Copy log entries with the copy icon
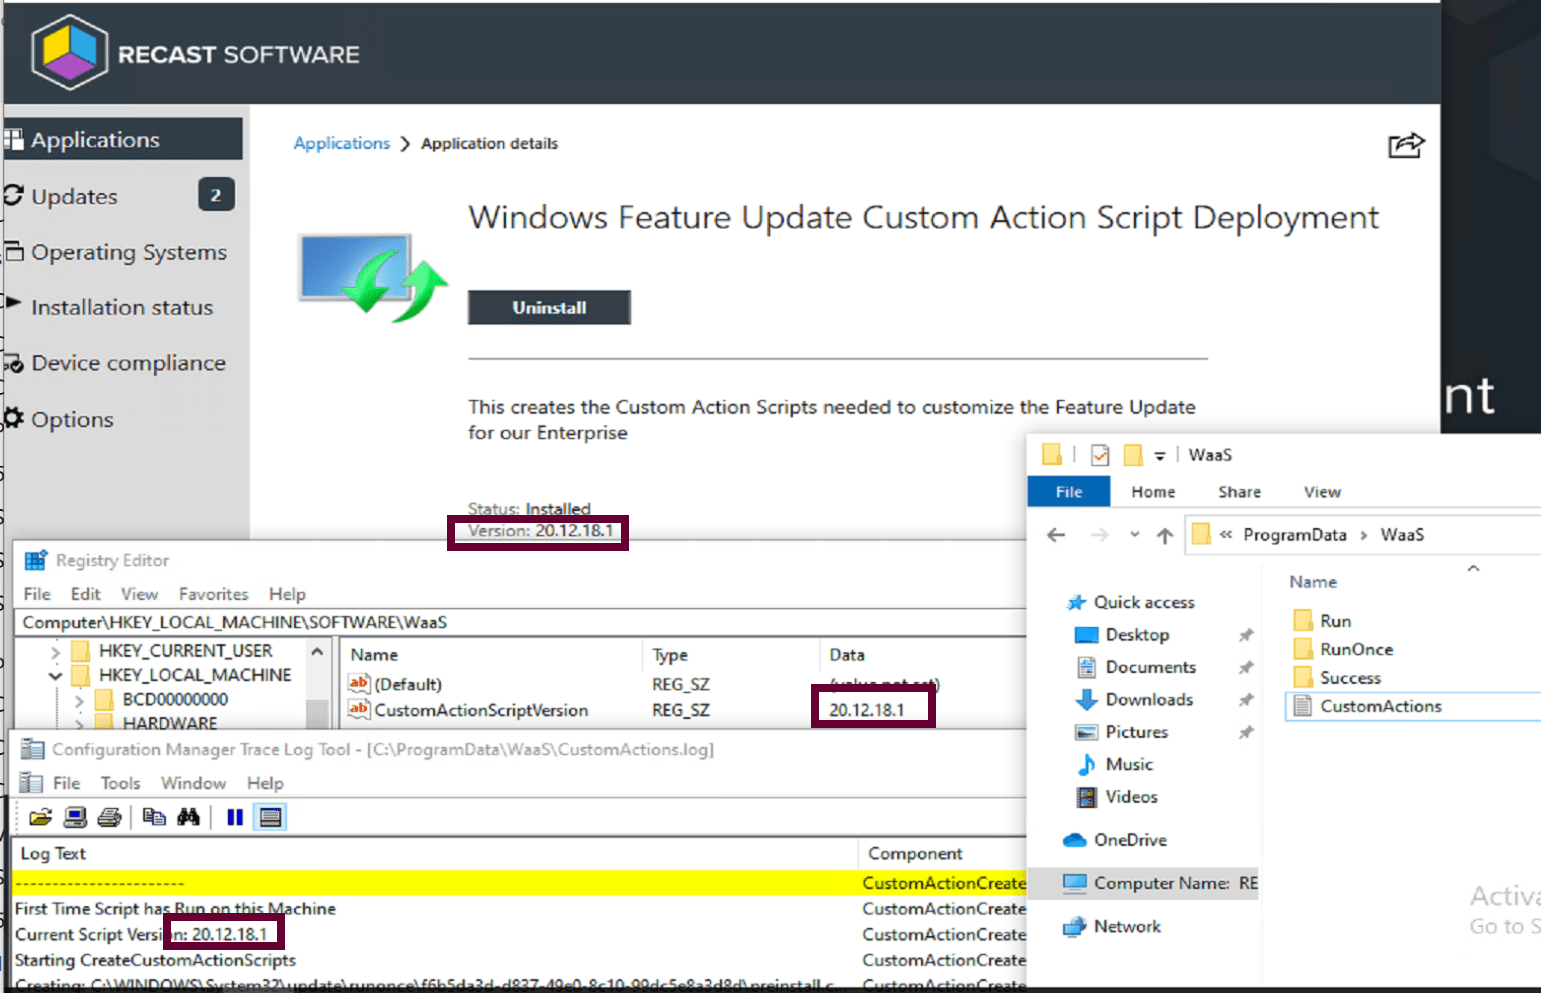Viewport: 1541px width, 993px height. coord(155,817)
